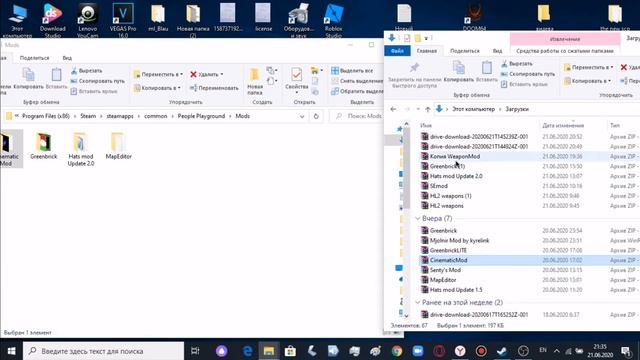The height and width of the screenshot is (360, 640).
Task: Open the Home (Главная) tab in the Downloads window
Action: click(x=427, y=51)
